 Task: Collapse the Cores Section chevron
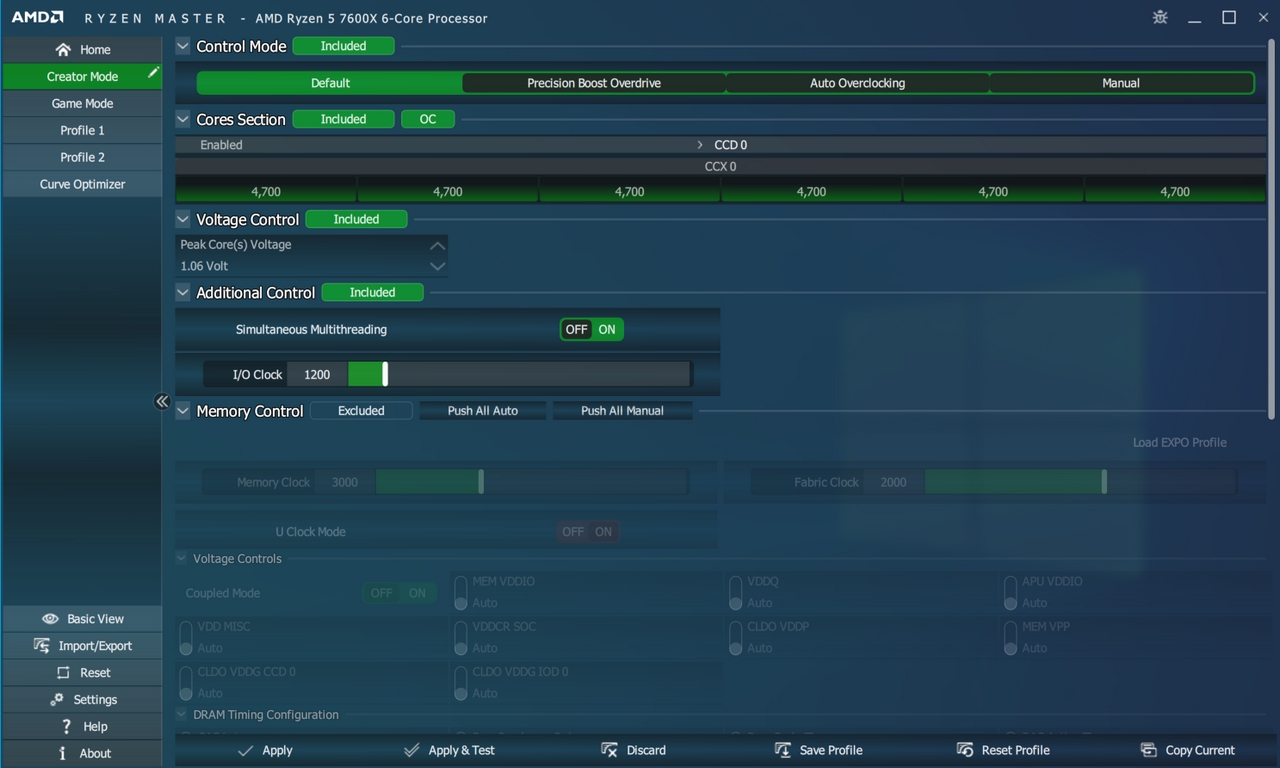(x=183, y=119)
